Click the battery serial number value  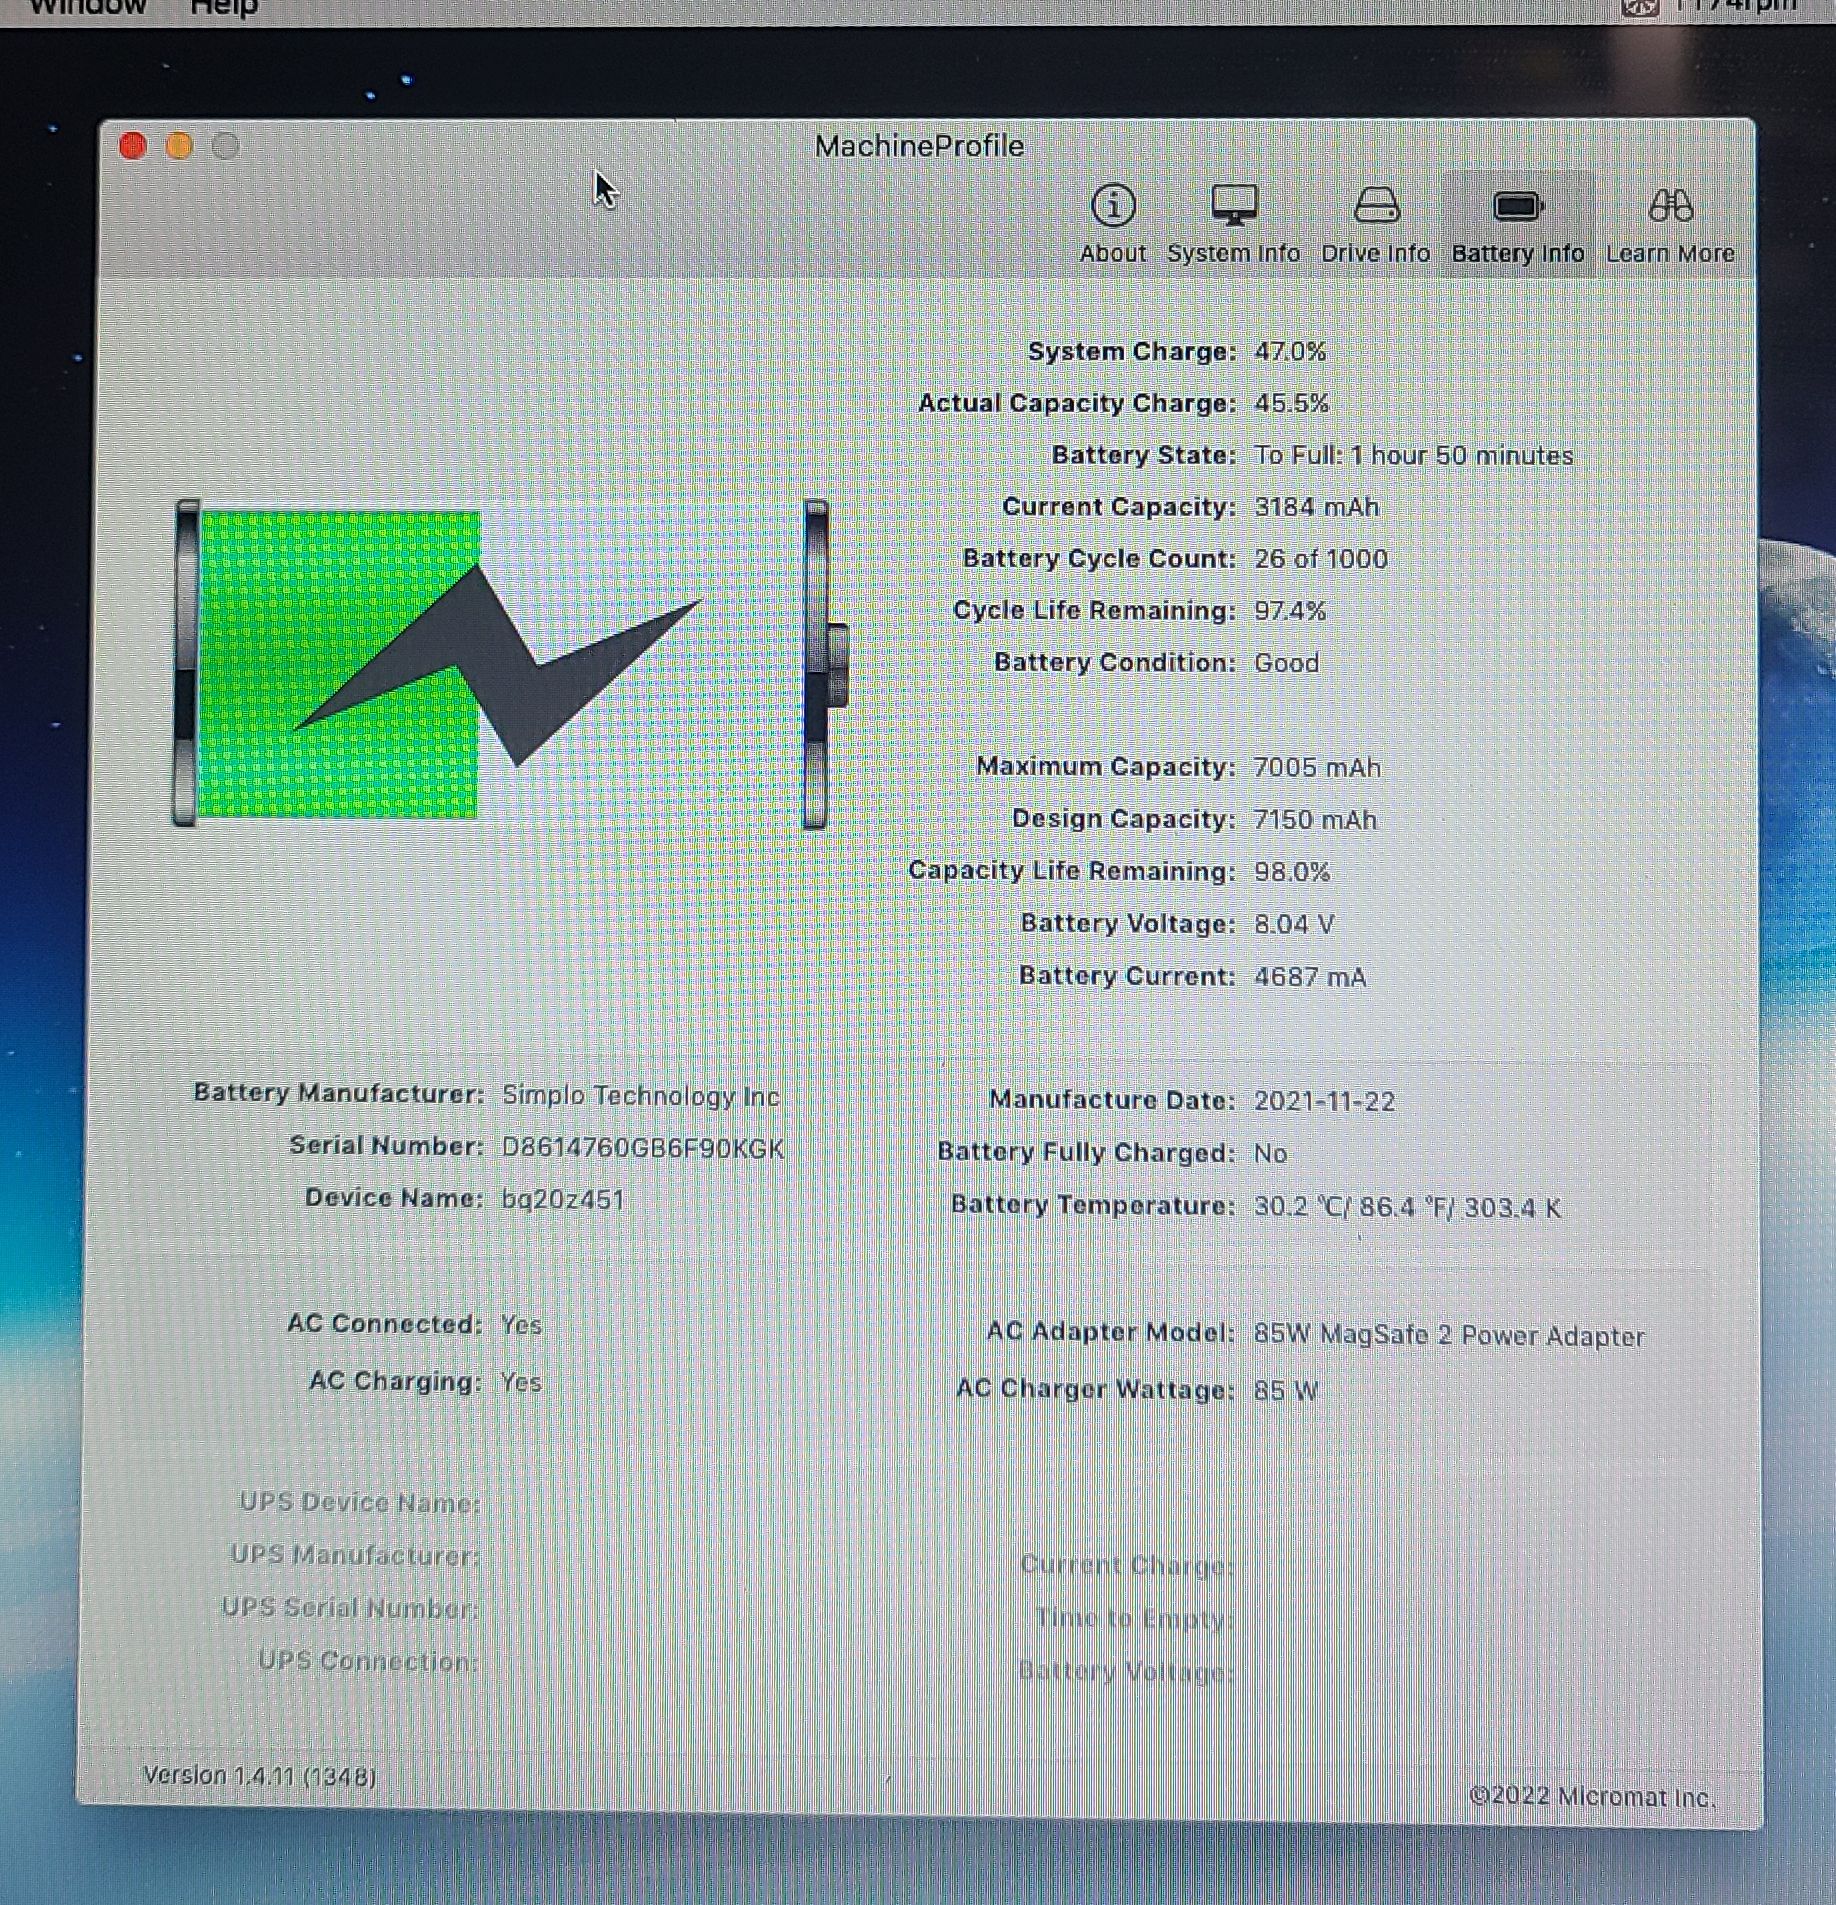(642, 1148)
